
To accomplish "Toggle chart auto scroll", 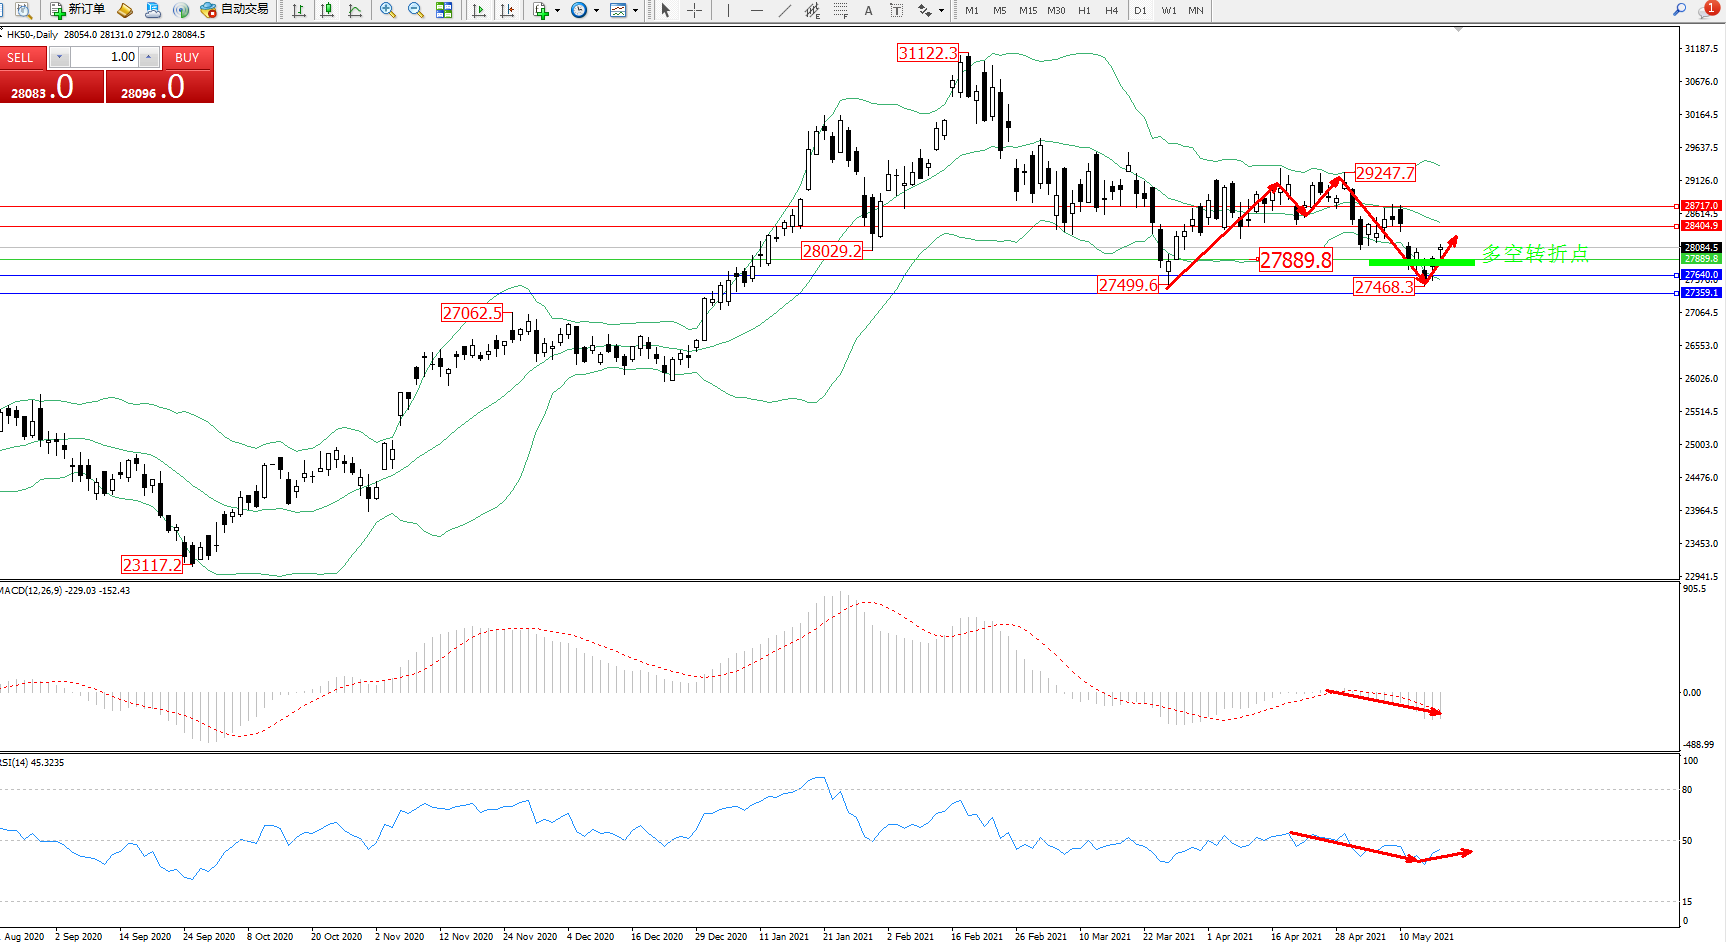I will (479, 10).
